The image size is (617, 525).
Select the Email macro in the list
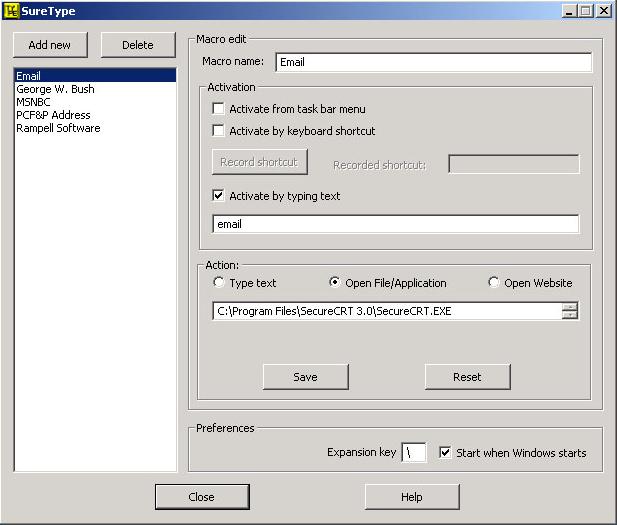click(95, 76)
